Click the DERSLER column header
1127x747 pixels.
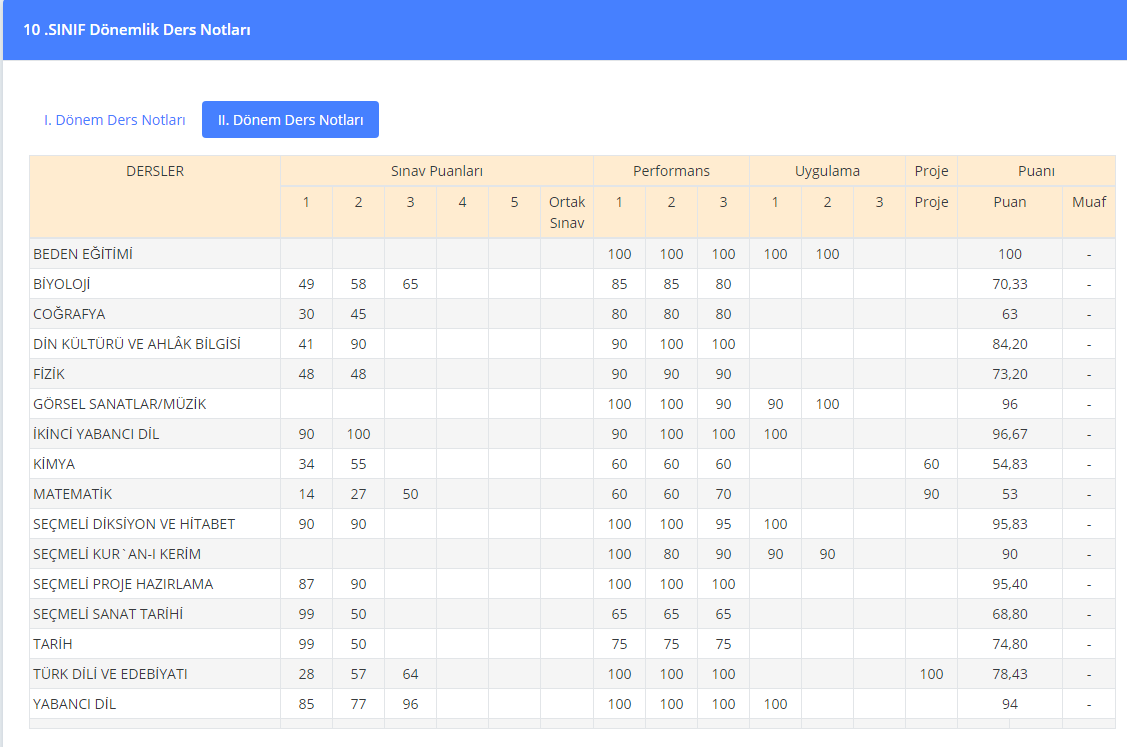click(155, 171)
